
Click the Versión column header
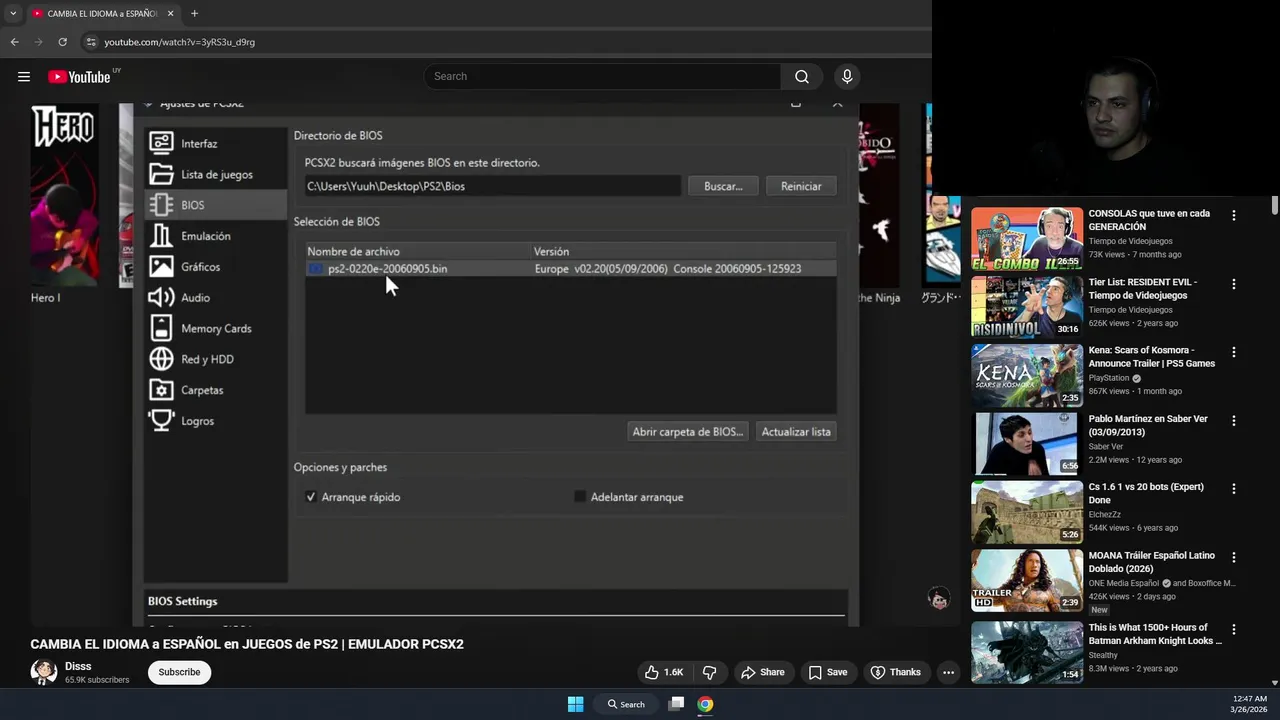point(551,252)
